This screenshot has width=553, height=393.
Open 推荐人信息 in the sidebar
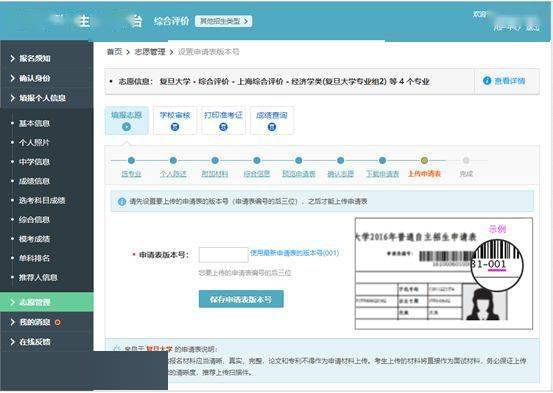(38, 277)
